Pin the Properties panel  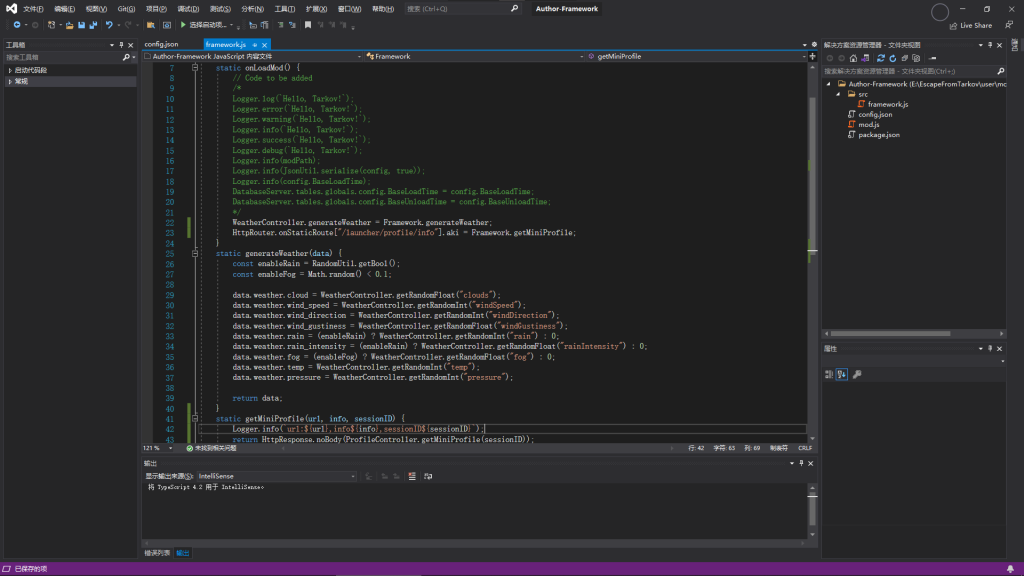[990, 349]
